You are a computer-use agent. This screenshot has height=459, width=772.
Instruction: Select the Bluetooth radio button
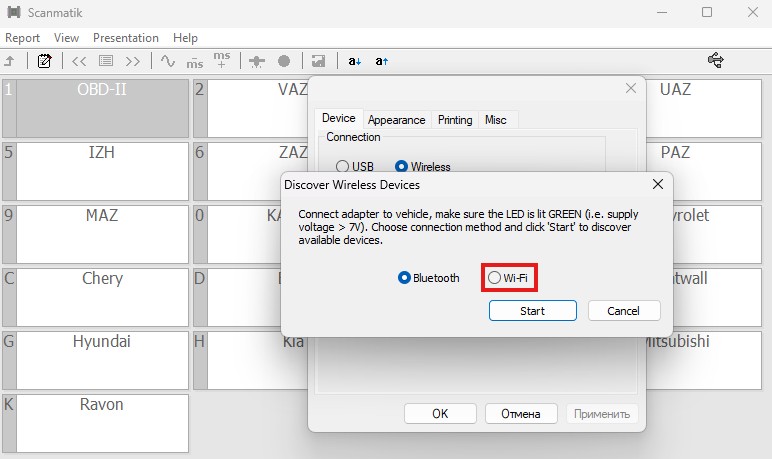click(x=405, y=278)
